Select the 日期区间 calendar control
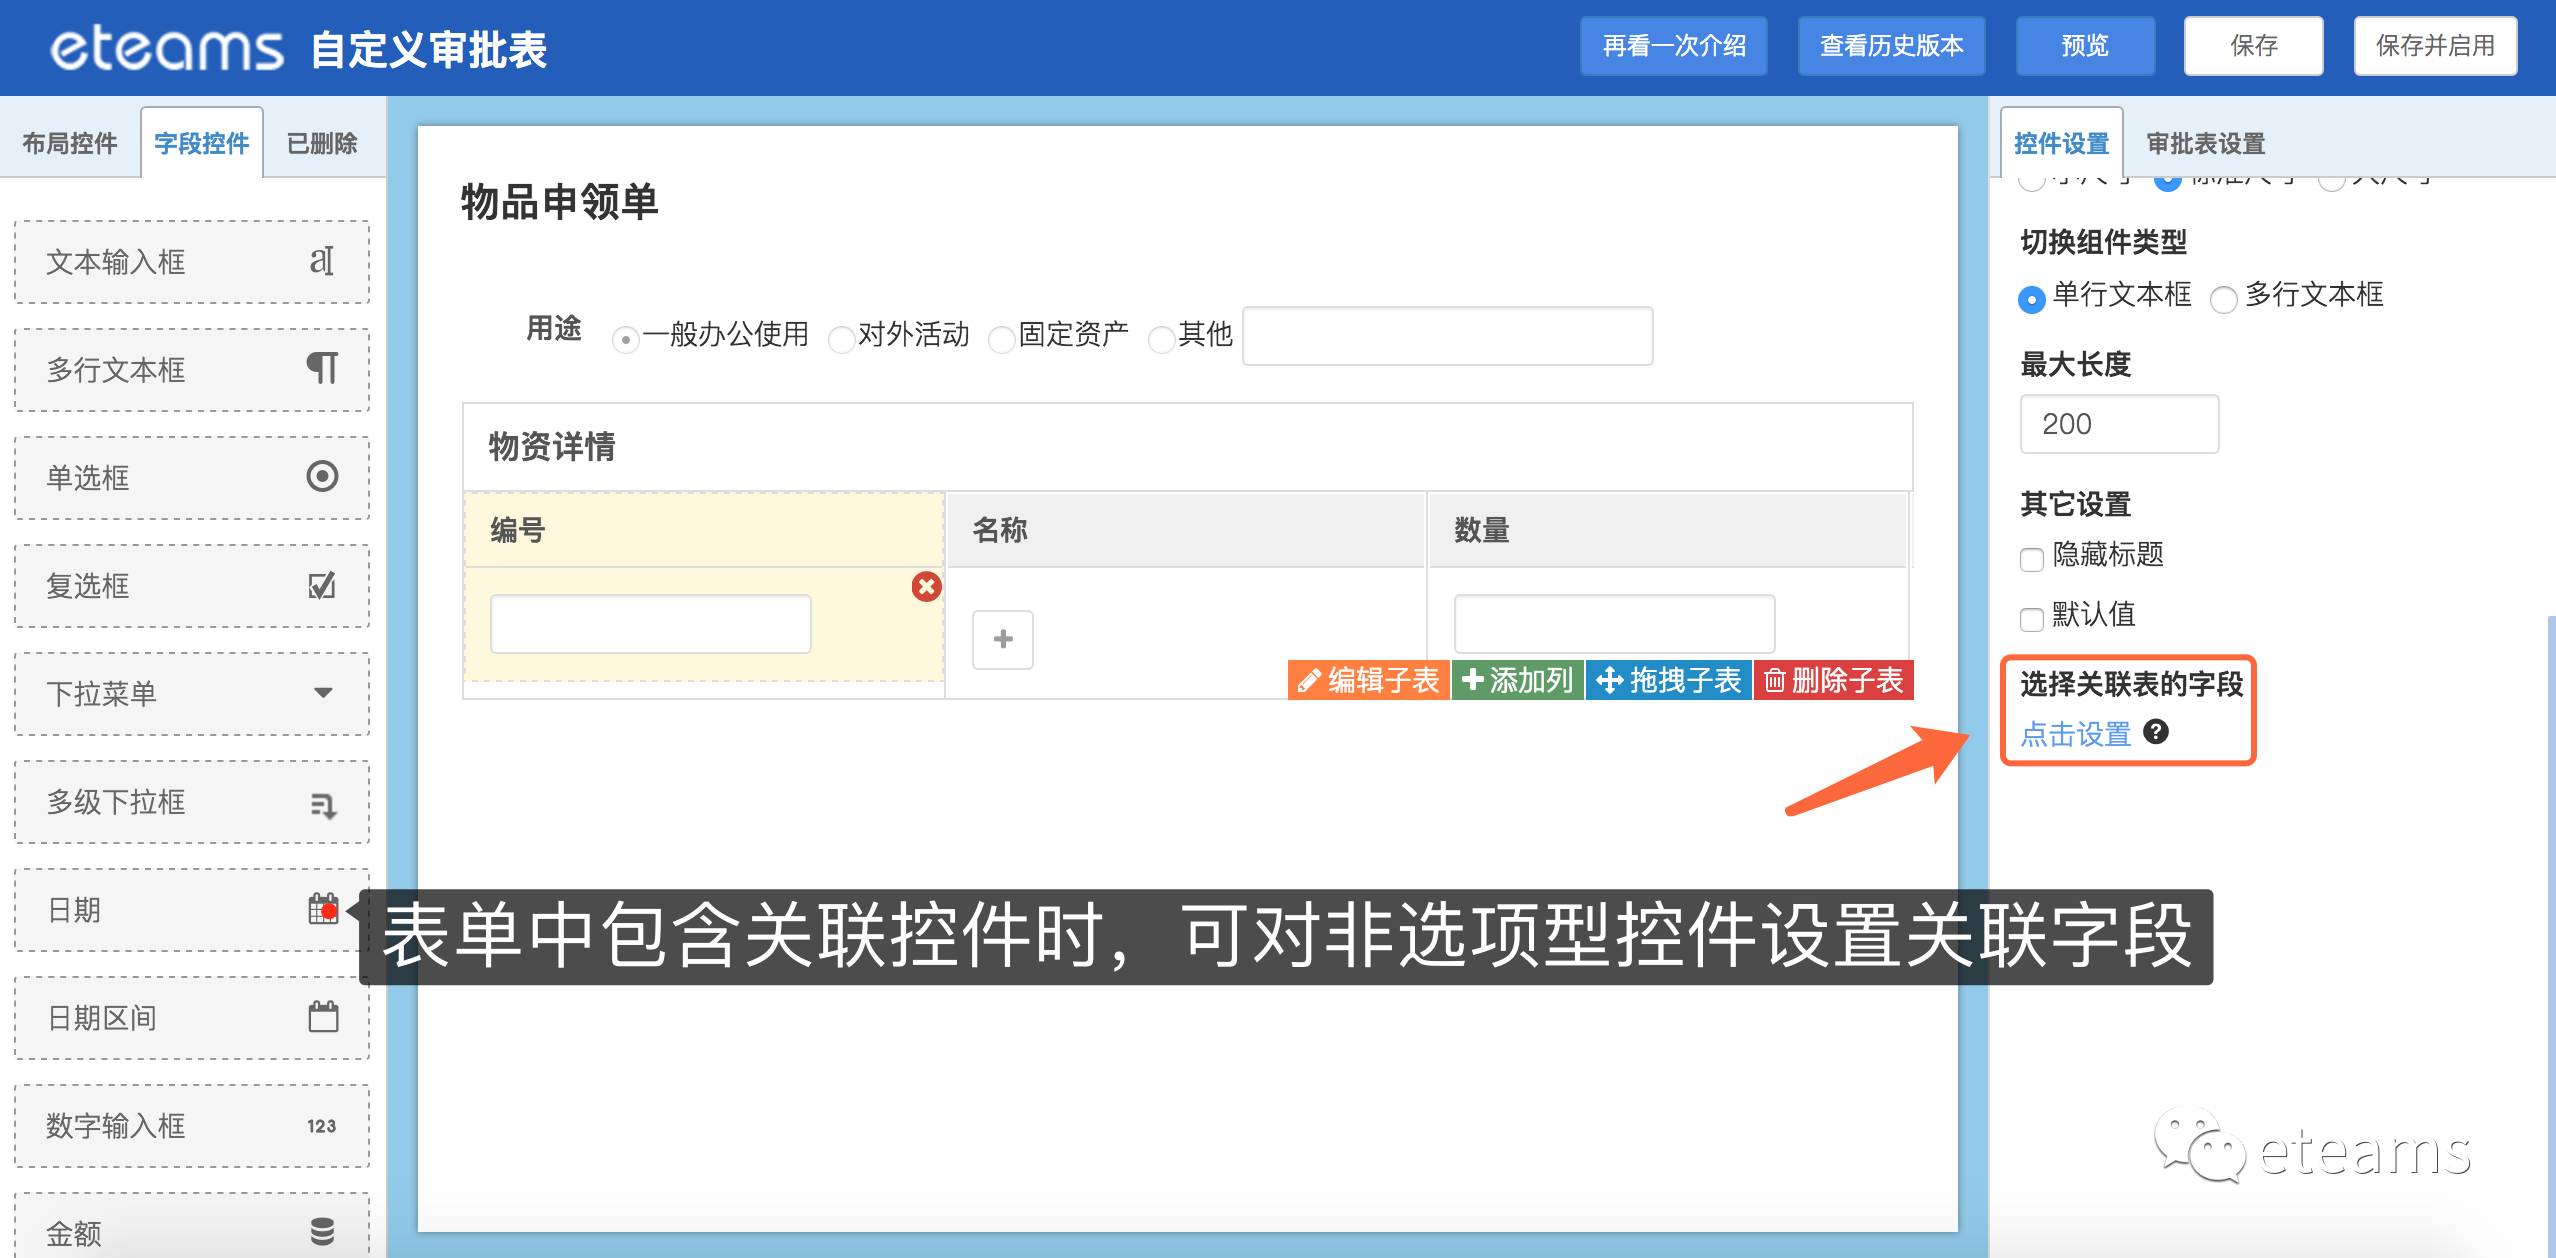2556x1258 pixels. tap(191, 1018)
